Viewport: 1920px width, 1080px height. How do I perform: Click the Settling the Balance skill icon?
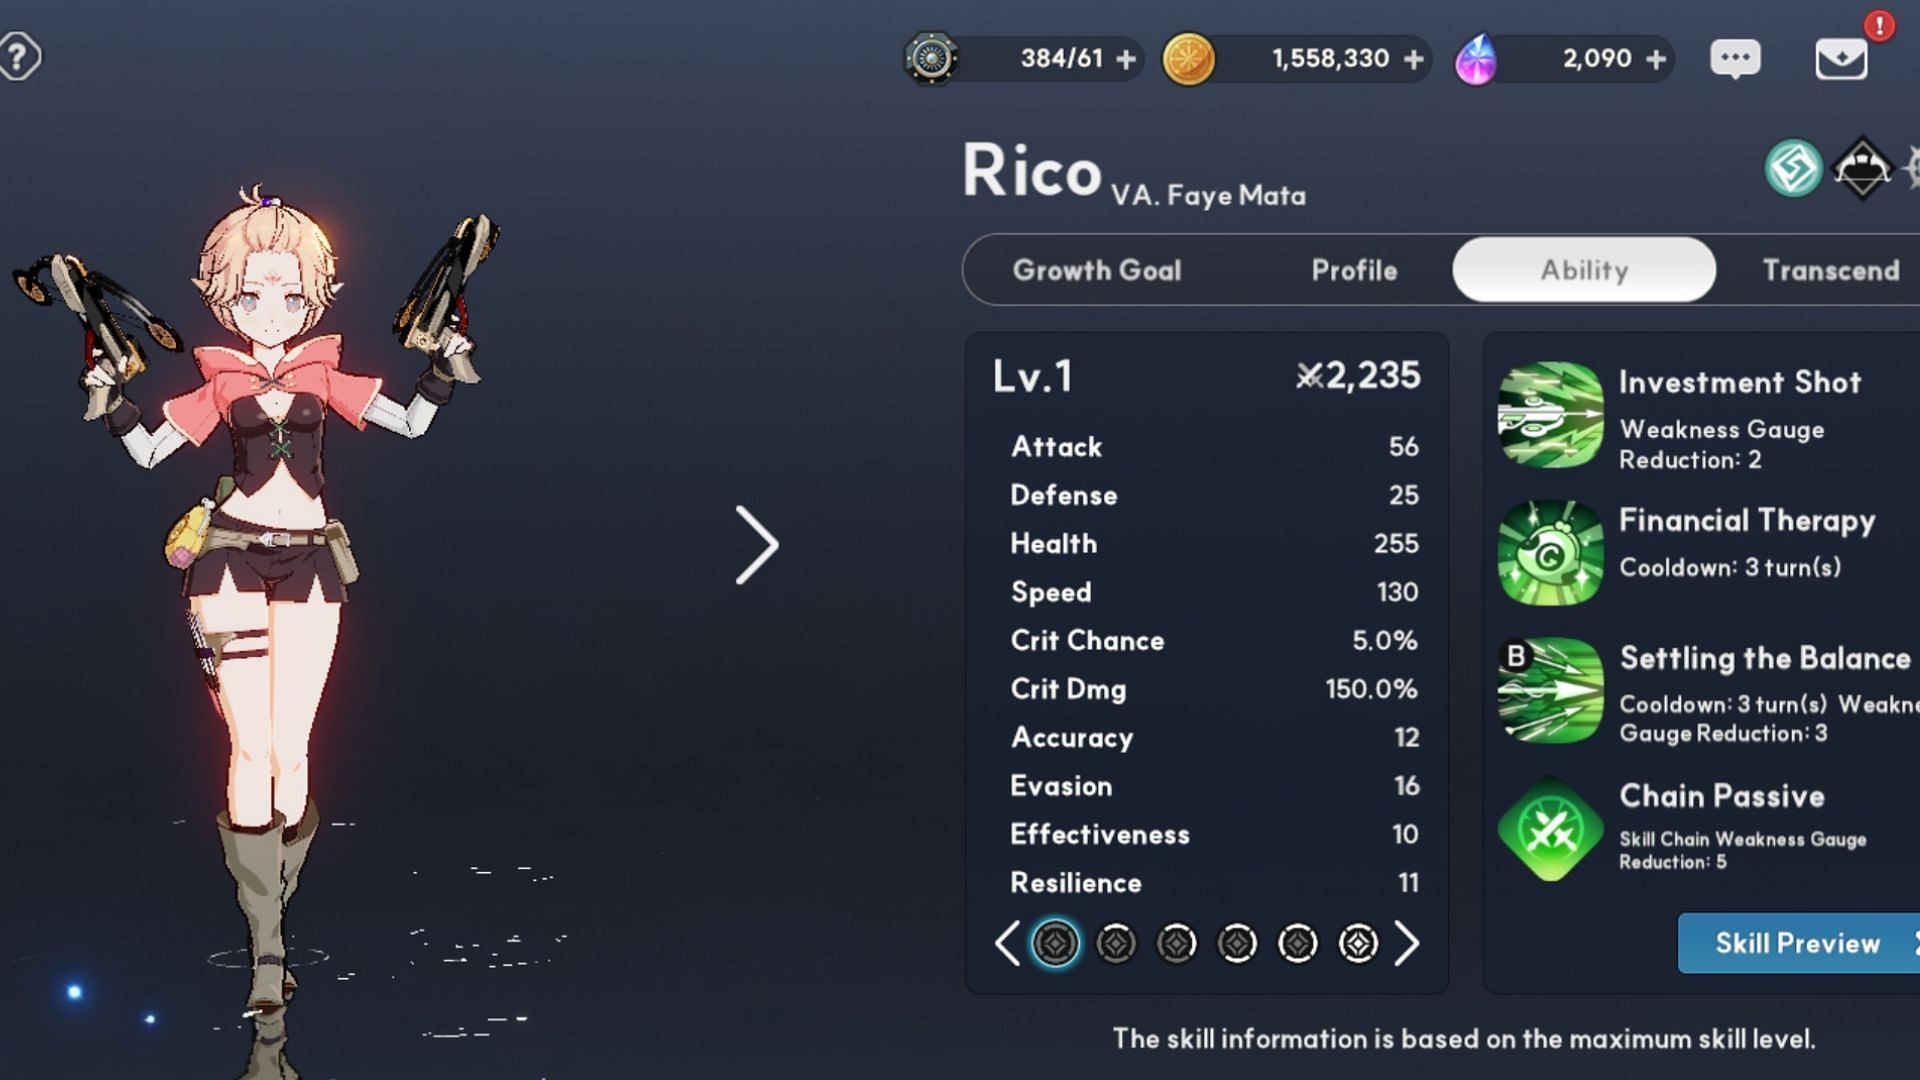[x=1549, y=691]
